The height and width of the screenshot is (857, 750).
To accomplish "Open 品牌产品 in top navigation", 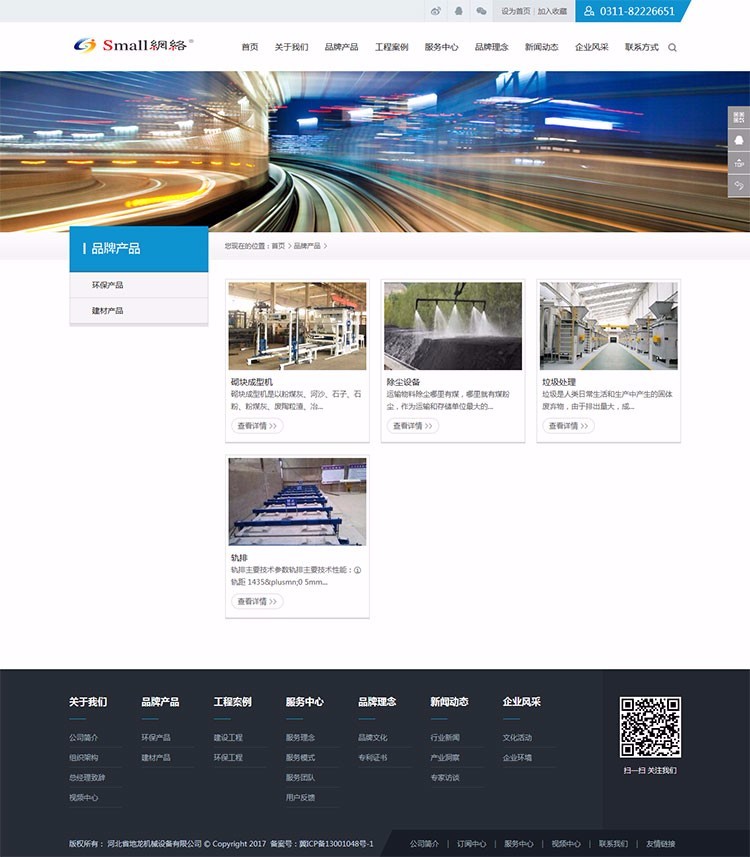I will 342,47.
